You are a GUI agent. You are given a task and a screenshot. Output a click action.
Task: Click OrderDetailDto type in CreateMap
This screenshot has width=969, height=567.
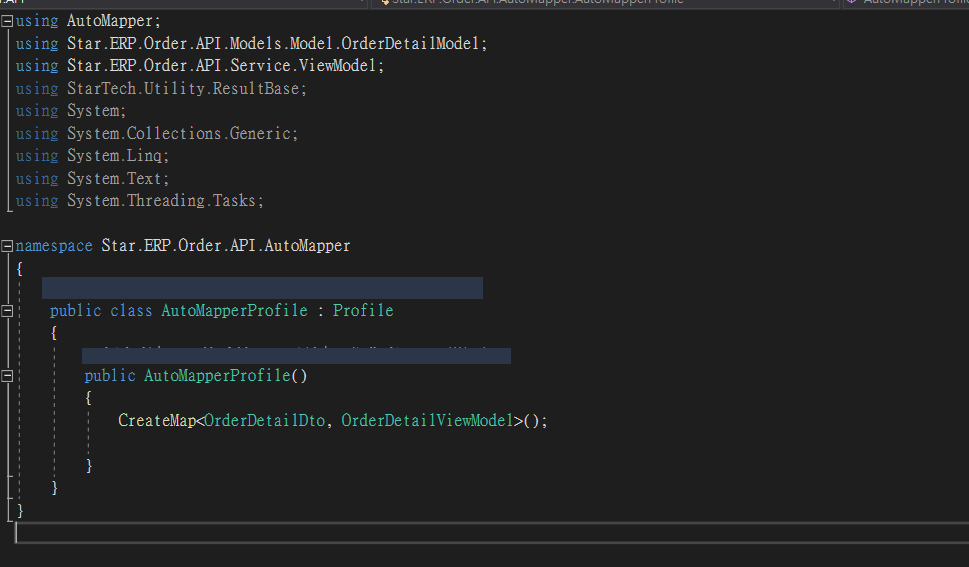264,421
